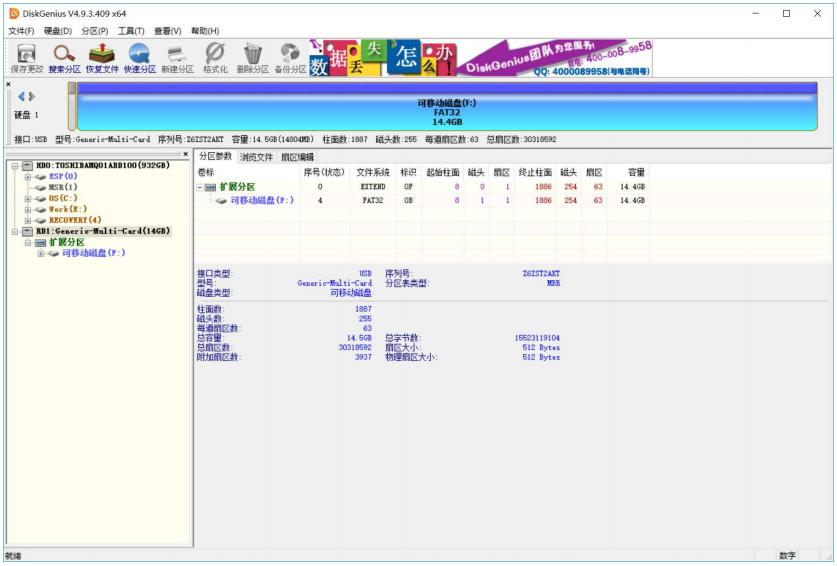Click the 格式化 format icon
This screenshot has height=566, width=837.
click(x=215, y=58)
